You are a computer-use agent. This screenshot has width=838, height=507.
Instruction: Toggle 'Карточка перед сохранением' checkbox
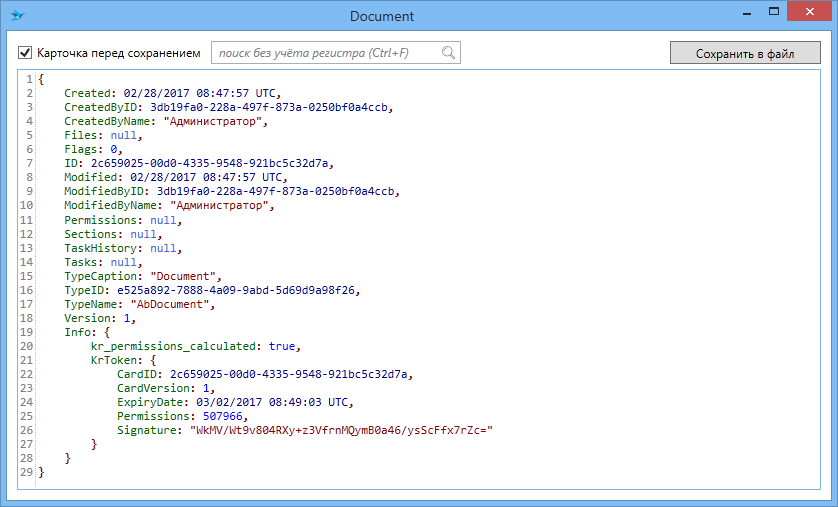click(26, 53)
